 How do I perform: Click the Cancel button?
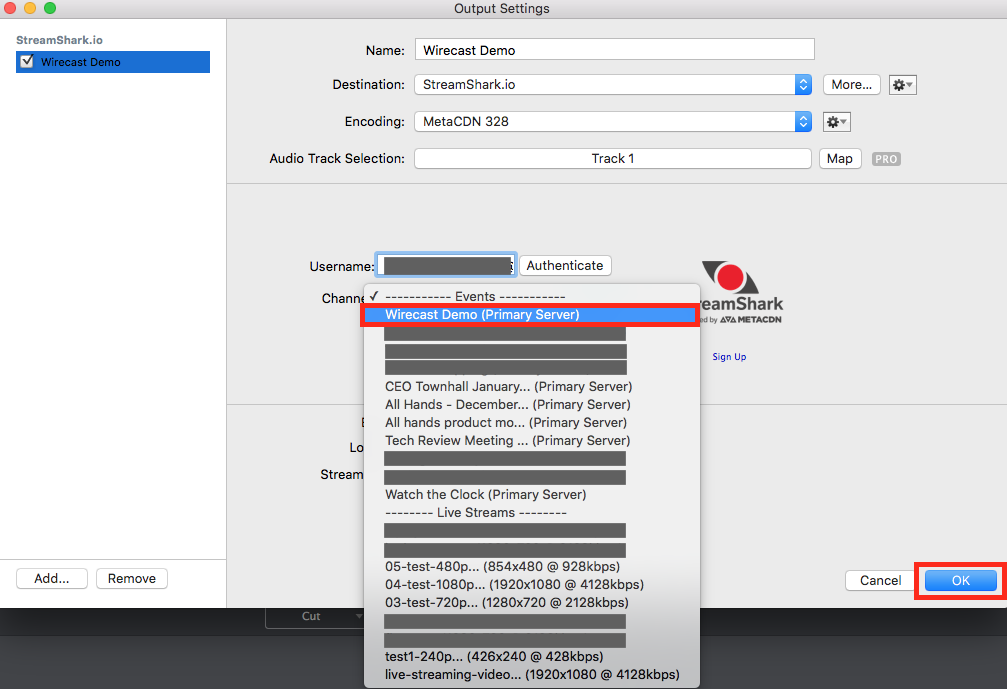tap(880, 580)
